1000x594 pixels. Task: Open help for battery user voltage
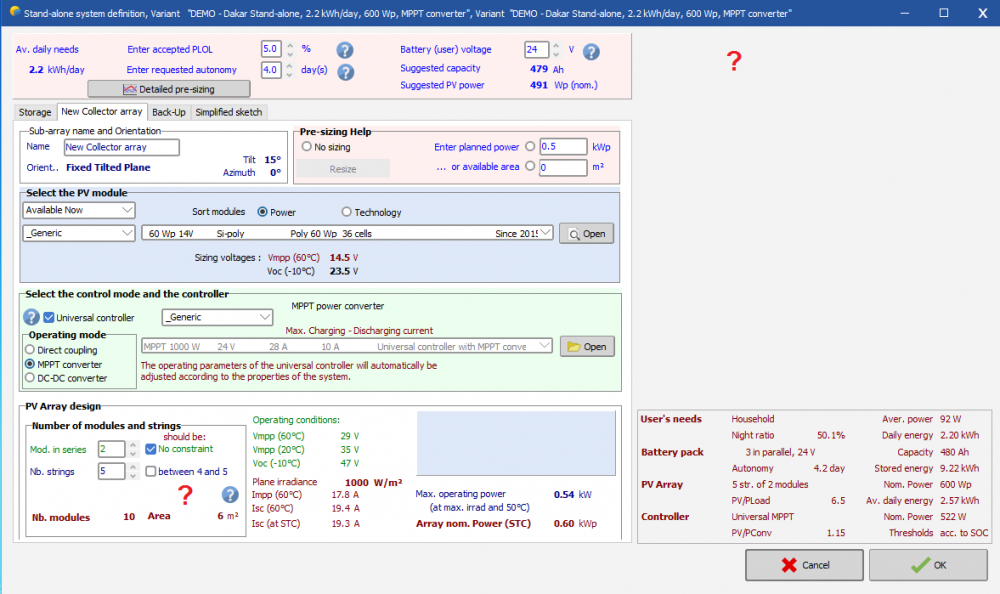[x=590, y=52]
